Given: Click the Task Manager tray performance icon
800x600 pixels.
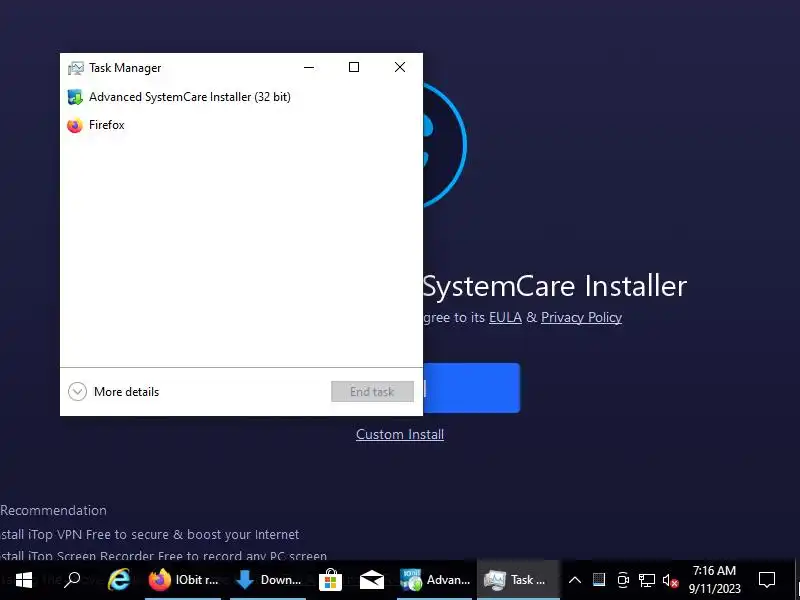Looking at the screenshot, I should pos(599,580).
